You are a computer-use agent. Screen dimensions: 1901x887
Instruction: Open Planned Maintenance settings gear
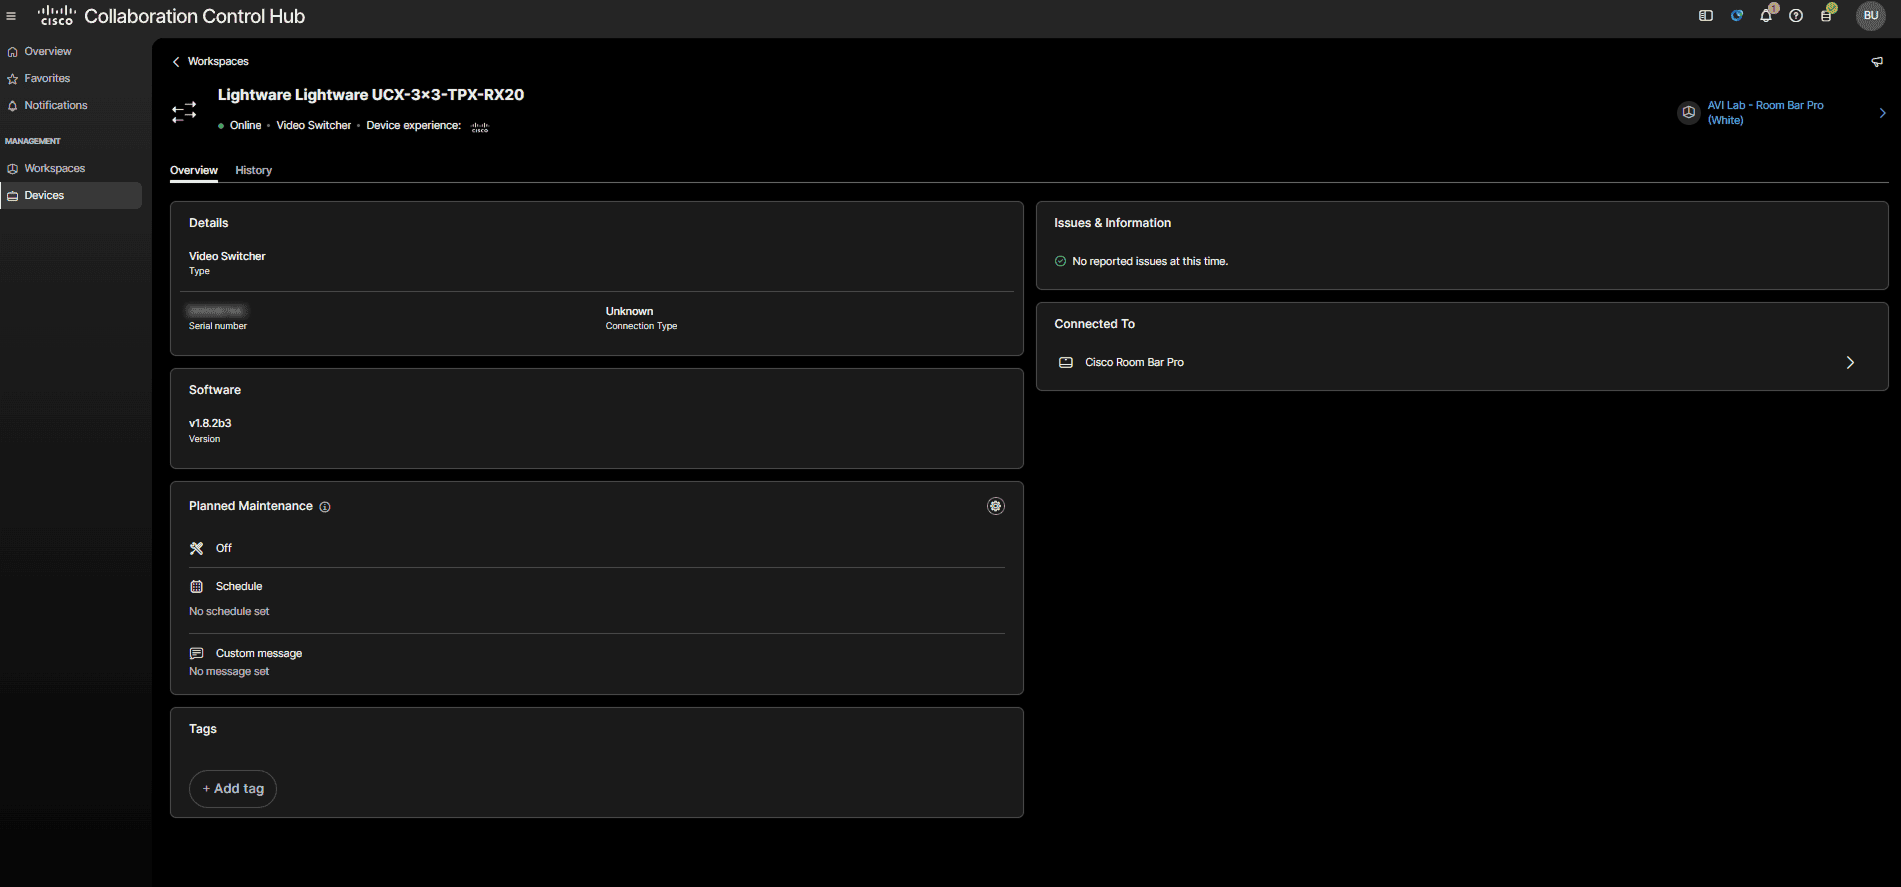tap(996, 506)
